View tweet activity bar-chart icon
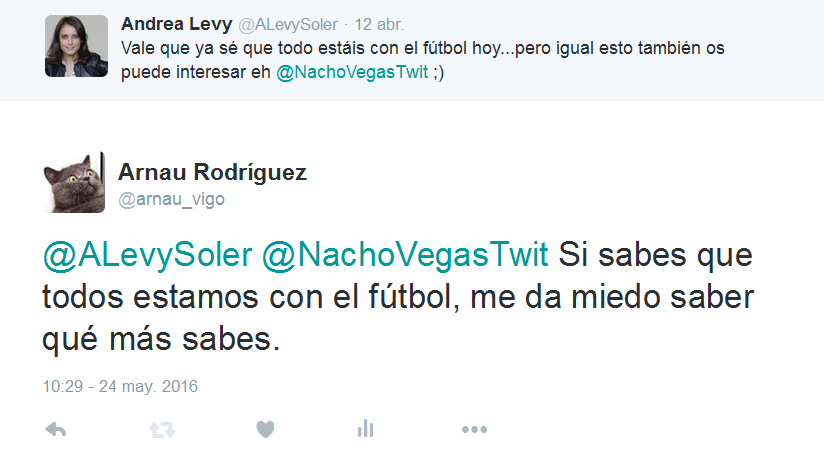The width and height of the screenshot is (824, 469). tap(365, 429)
